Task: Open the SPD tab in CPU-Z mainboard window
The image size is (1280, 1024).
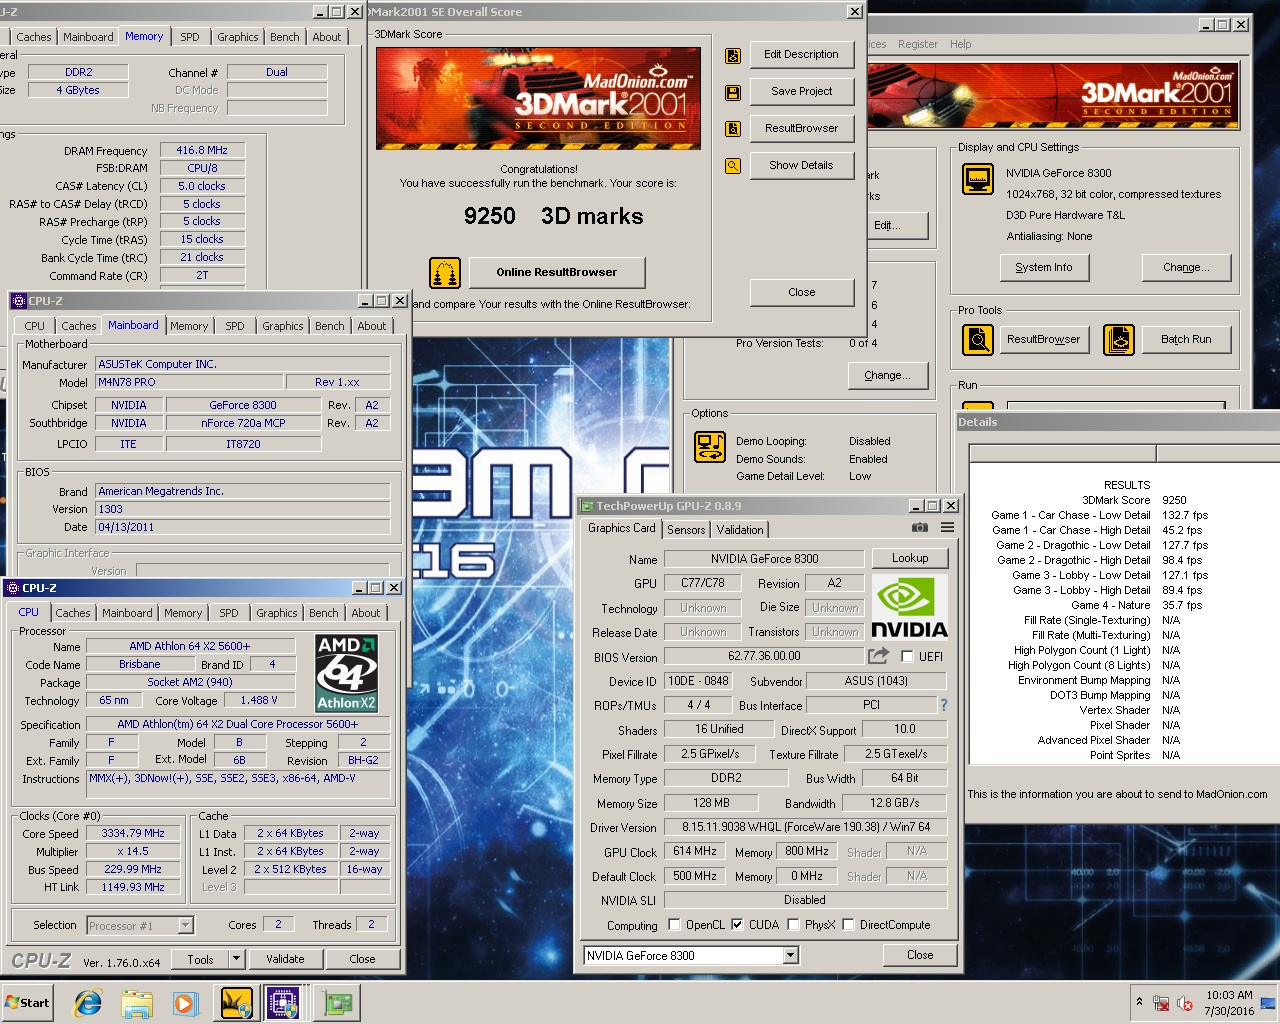Action: [x=235, y=326]
